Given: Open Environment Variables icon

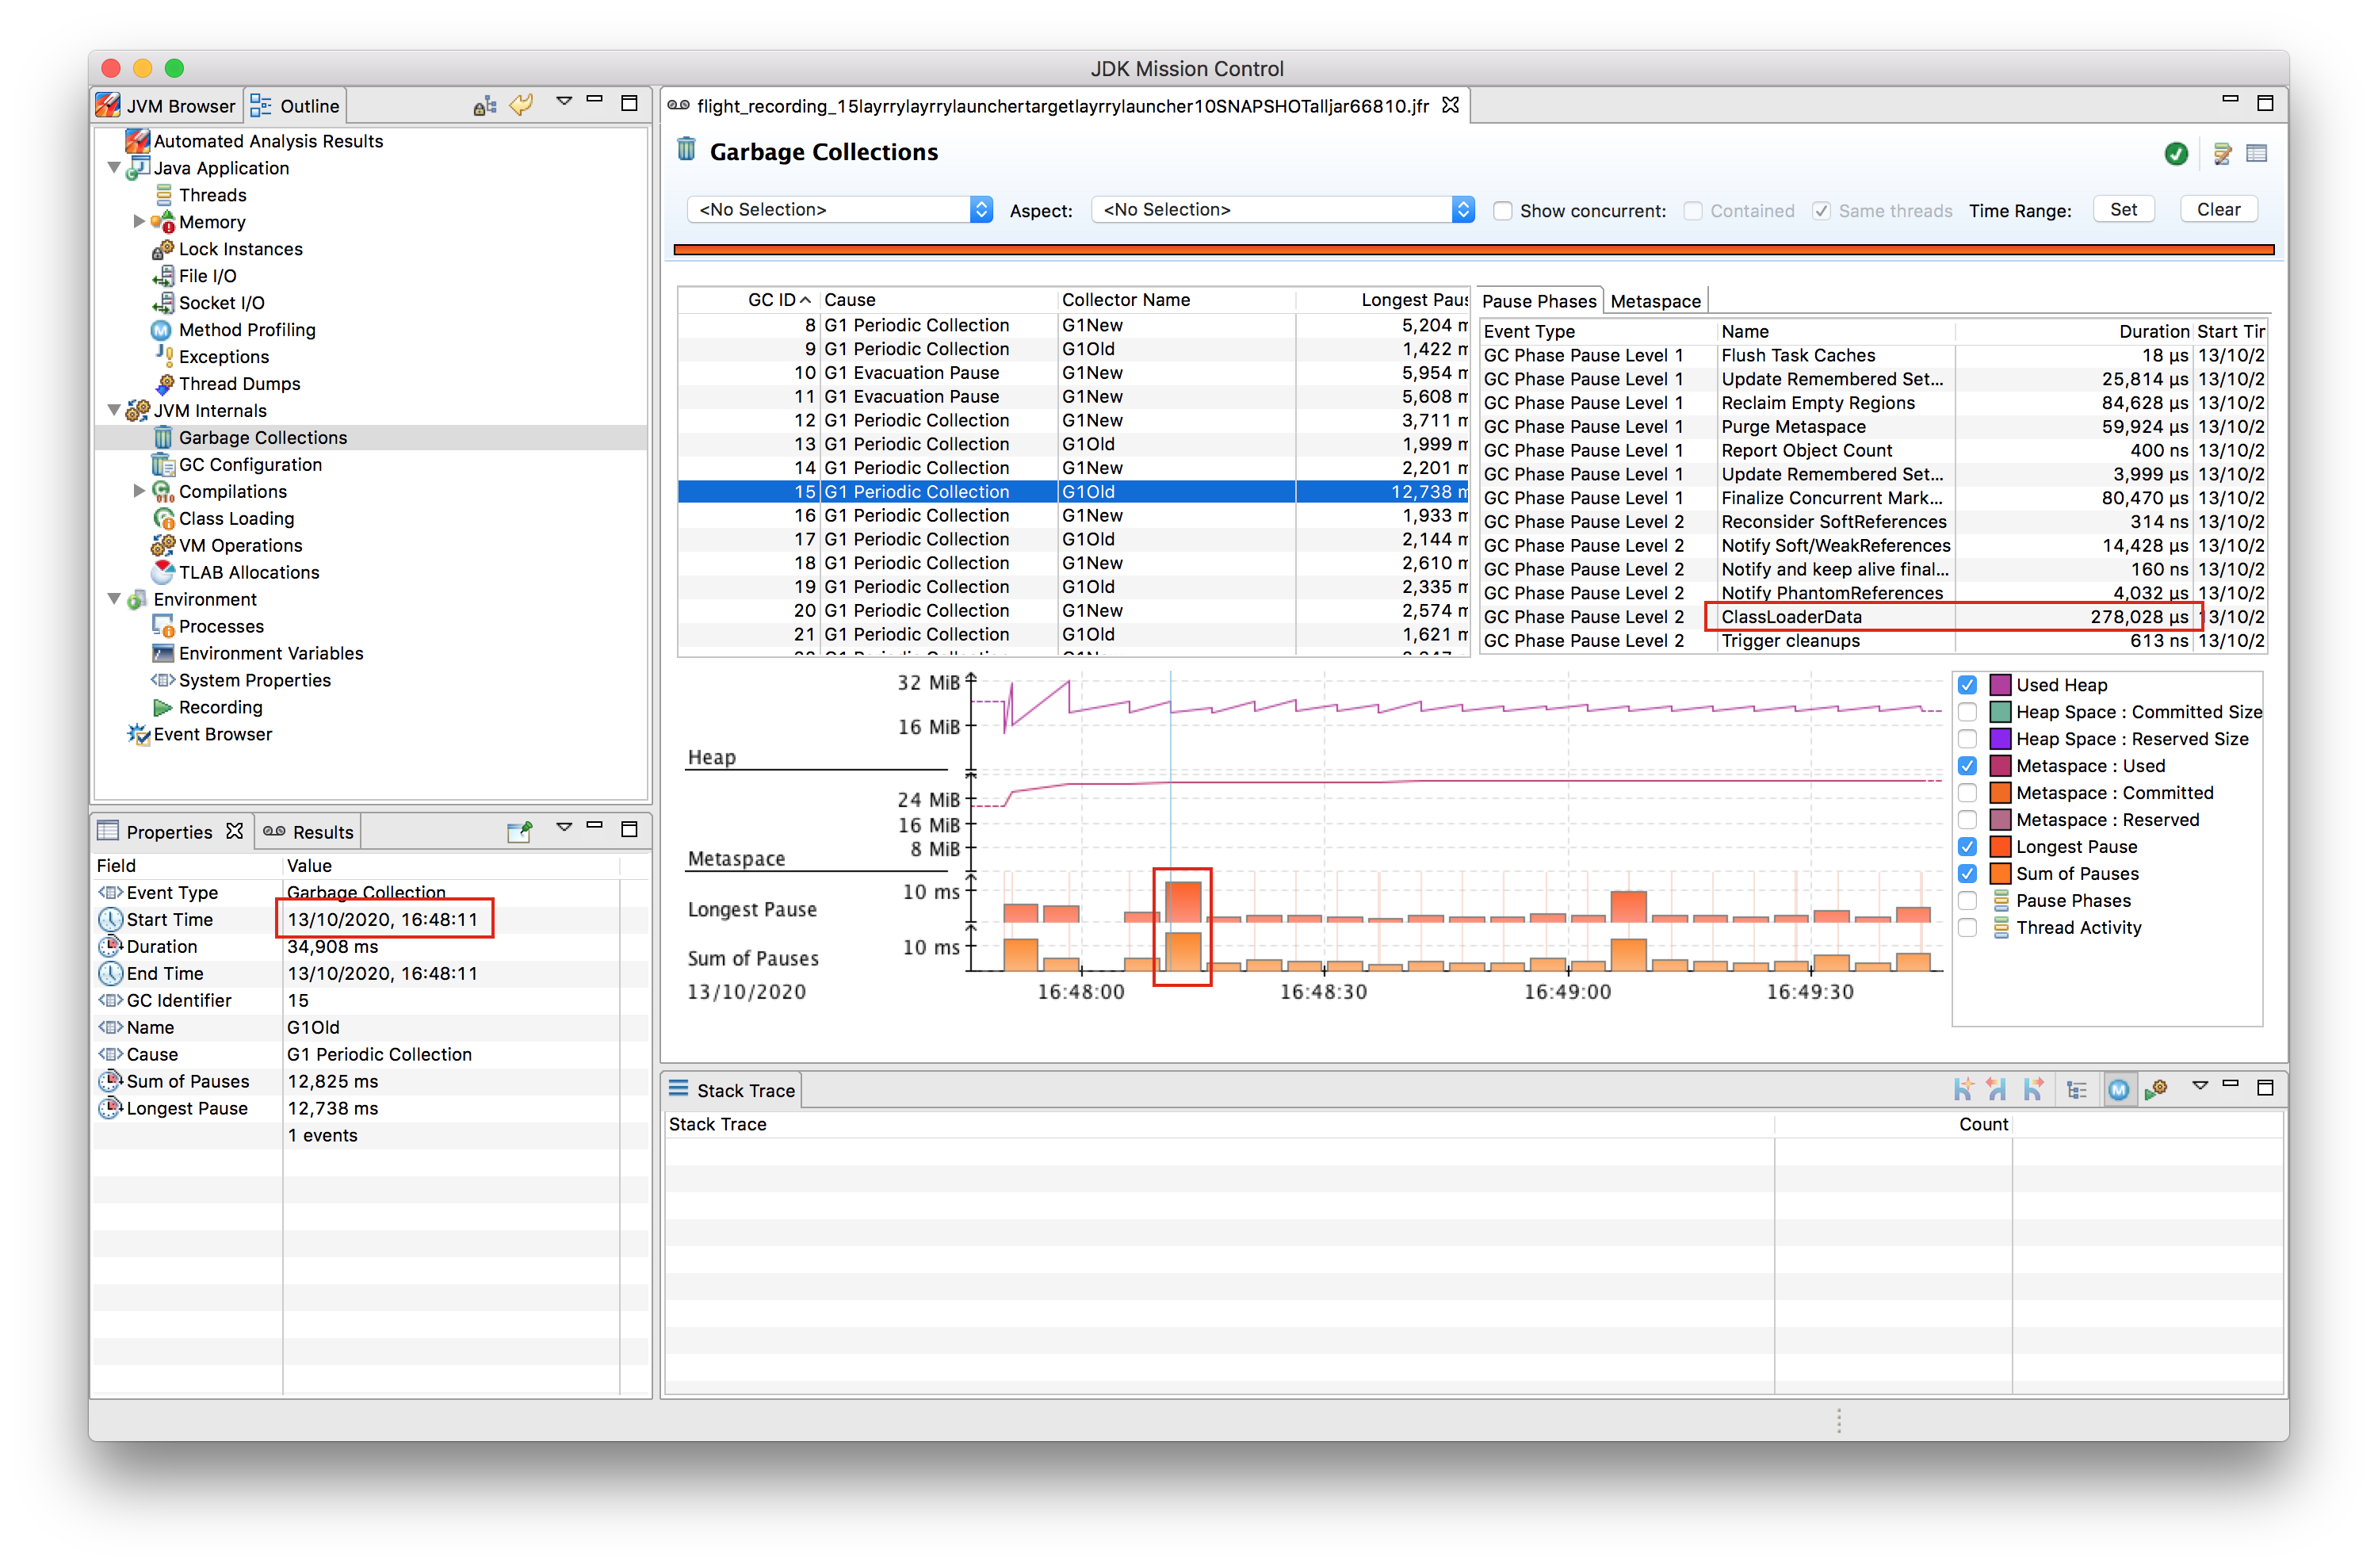Looking at the screenshot, I should click(x=163, y=653).
